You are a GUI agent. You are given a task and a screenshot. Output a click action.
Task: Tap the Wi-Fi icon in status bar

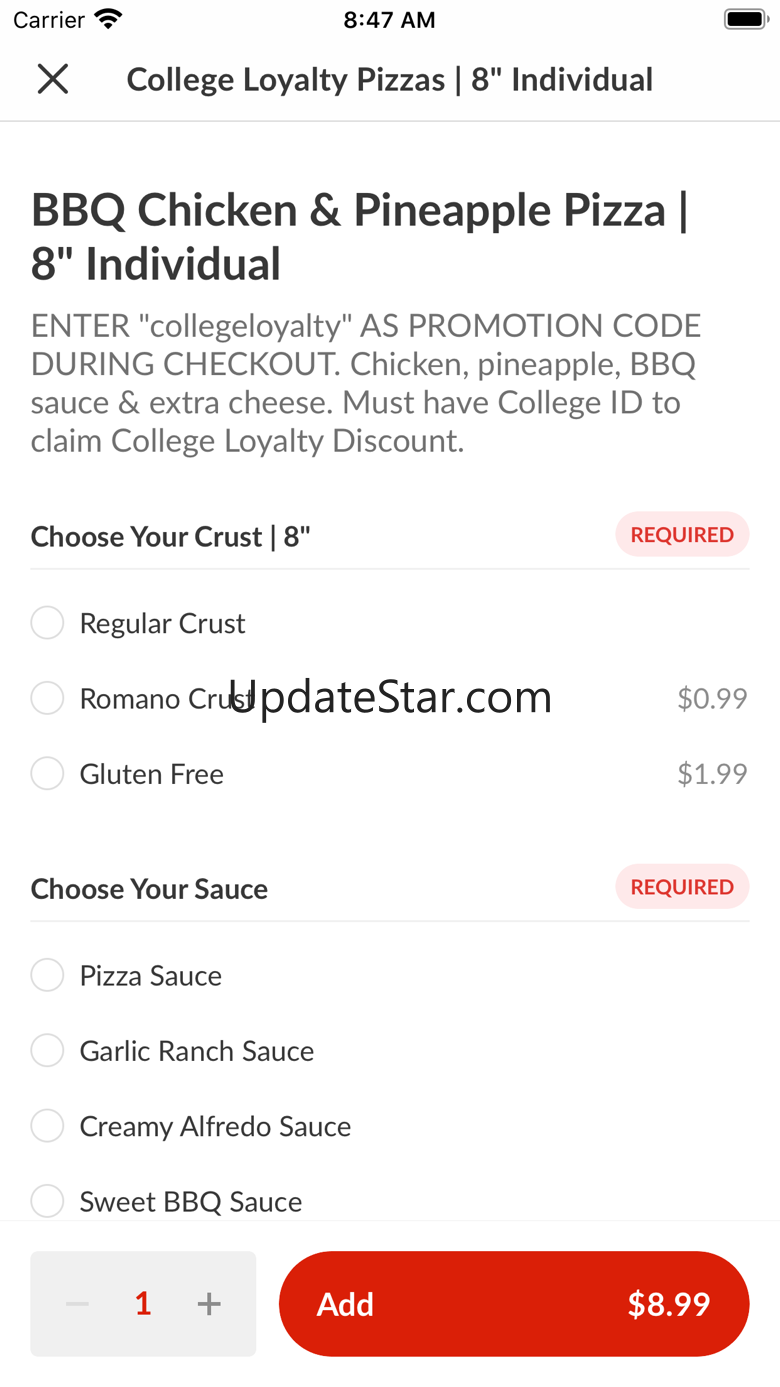click(x=107, y=19)
